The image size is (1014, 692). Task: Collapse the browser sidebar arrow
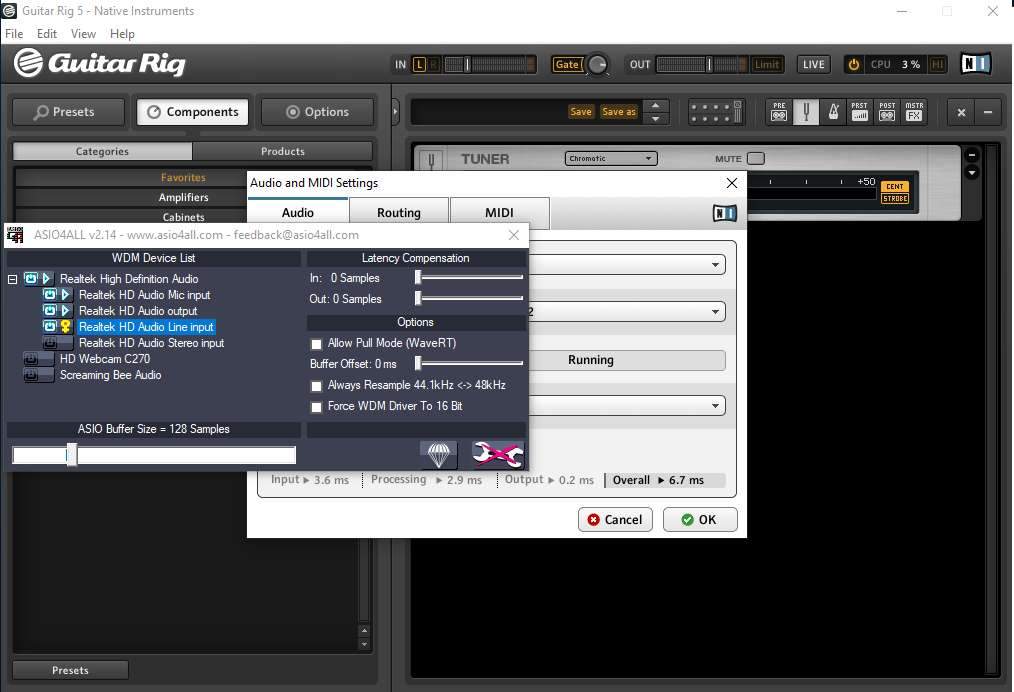click(395, 112)
